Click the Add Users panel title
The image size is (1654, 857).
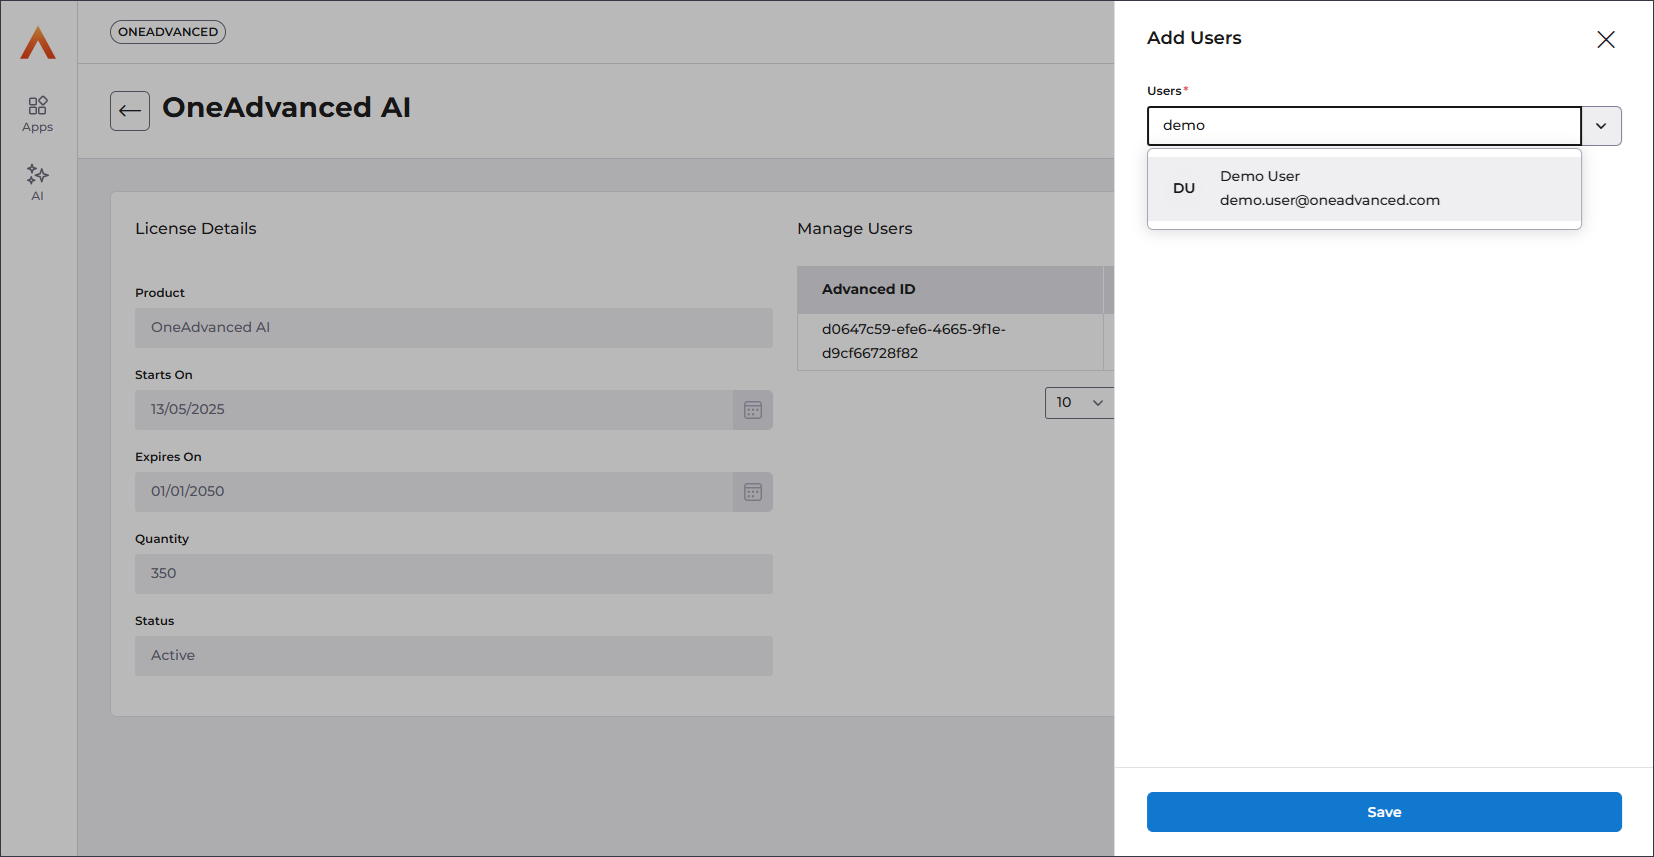(1194, 38)
